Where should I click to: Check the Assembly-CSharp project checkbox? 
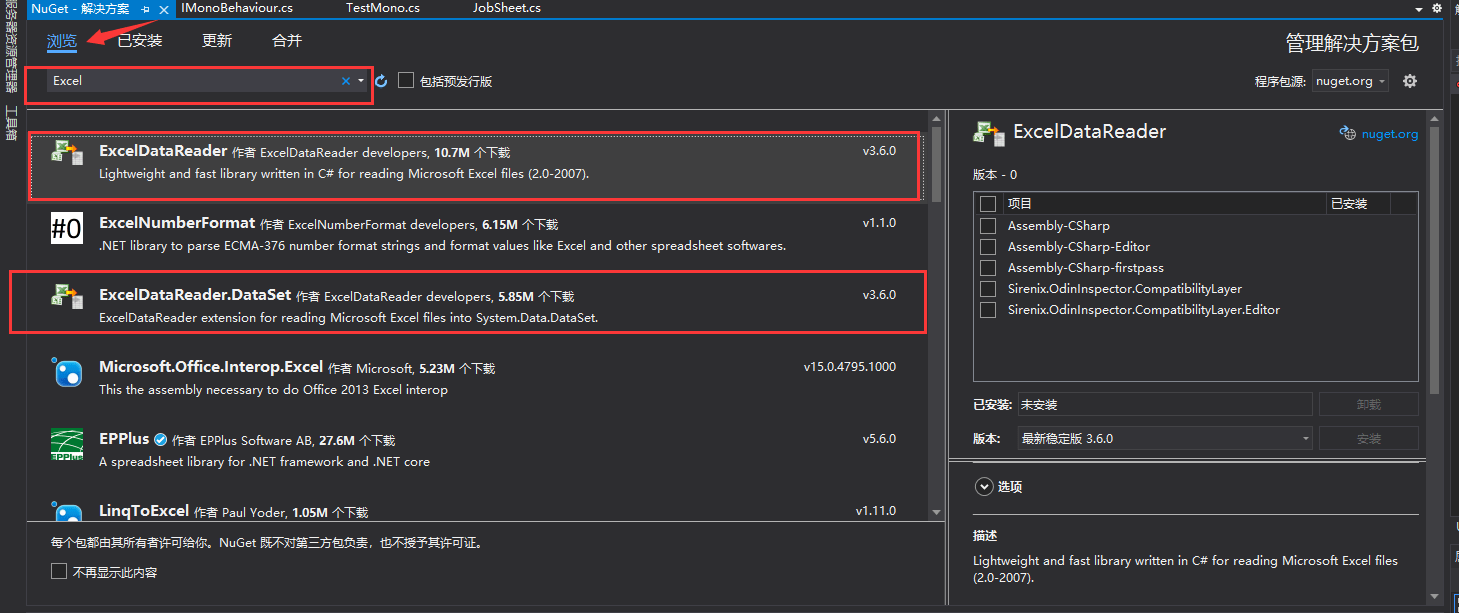pos(988,226)
